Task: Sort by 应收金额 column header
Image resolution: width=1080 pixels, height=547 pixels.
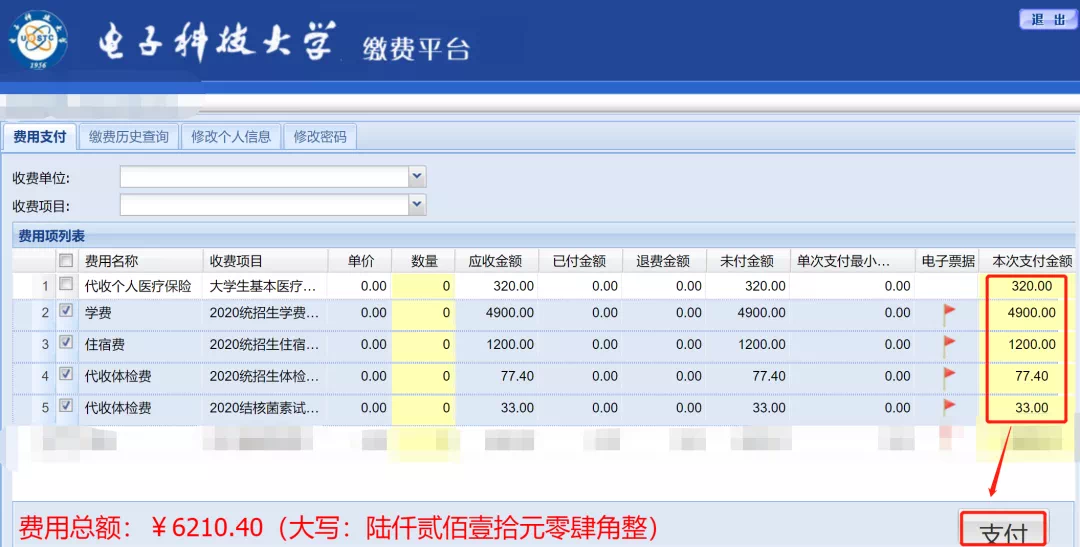Action: (x=497, y=261)
